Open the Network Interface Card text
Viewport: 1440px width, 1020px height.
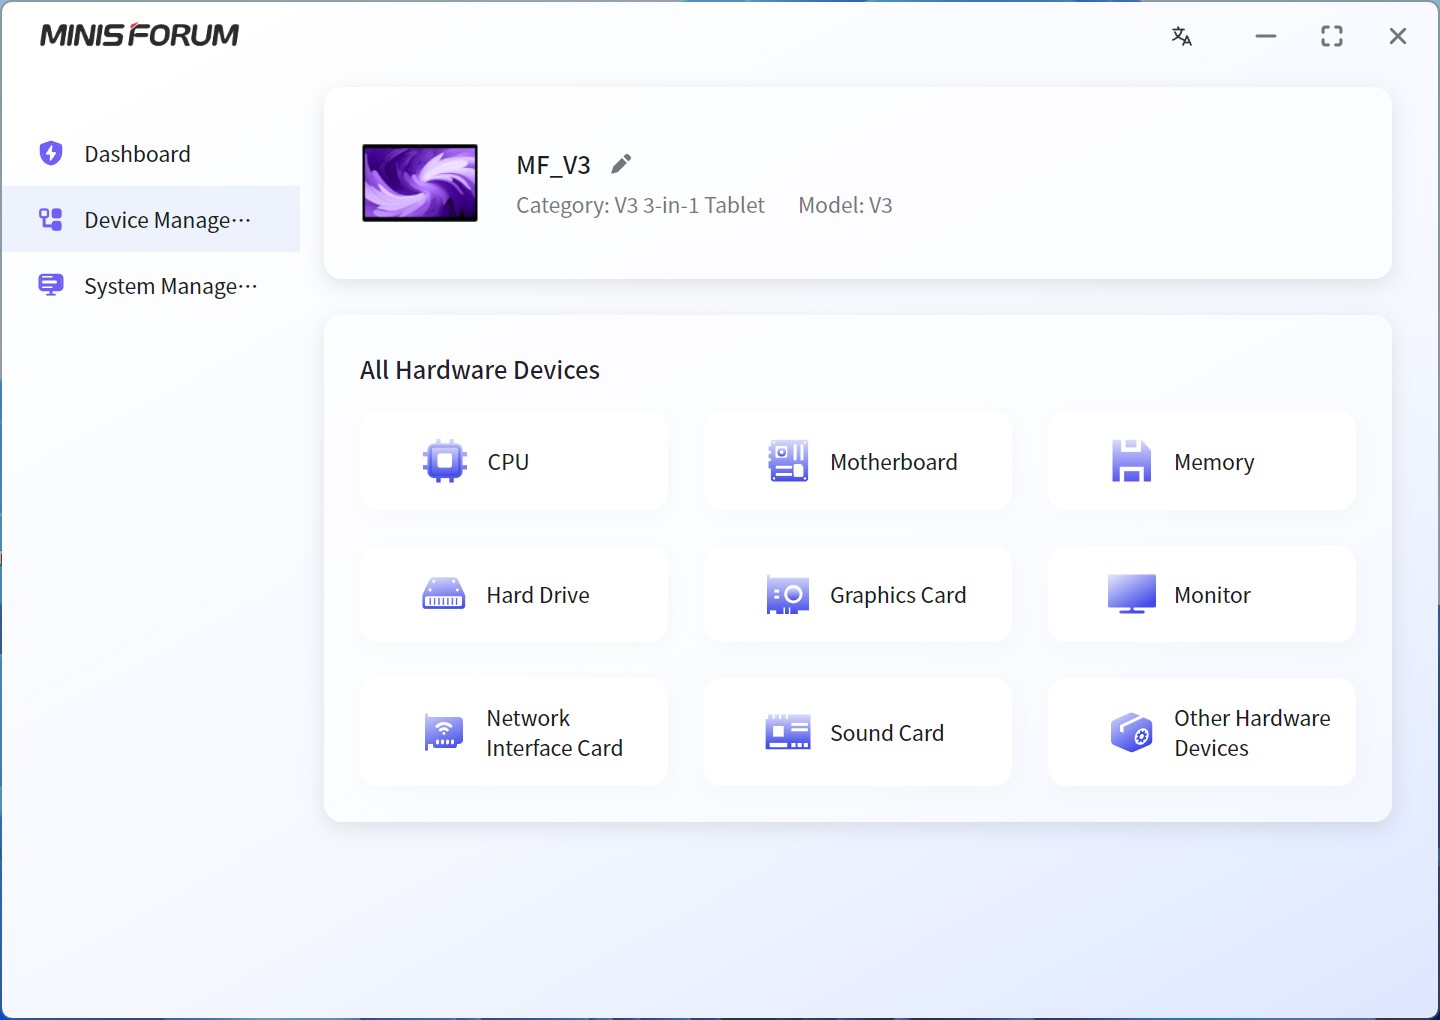(554, 733)
